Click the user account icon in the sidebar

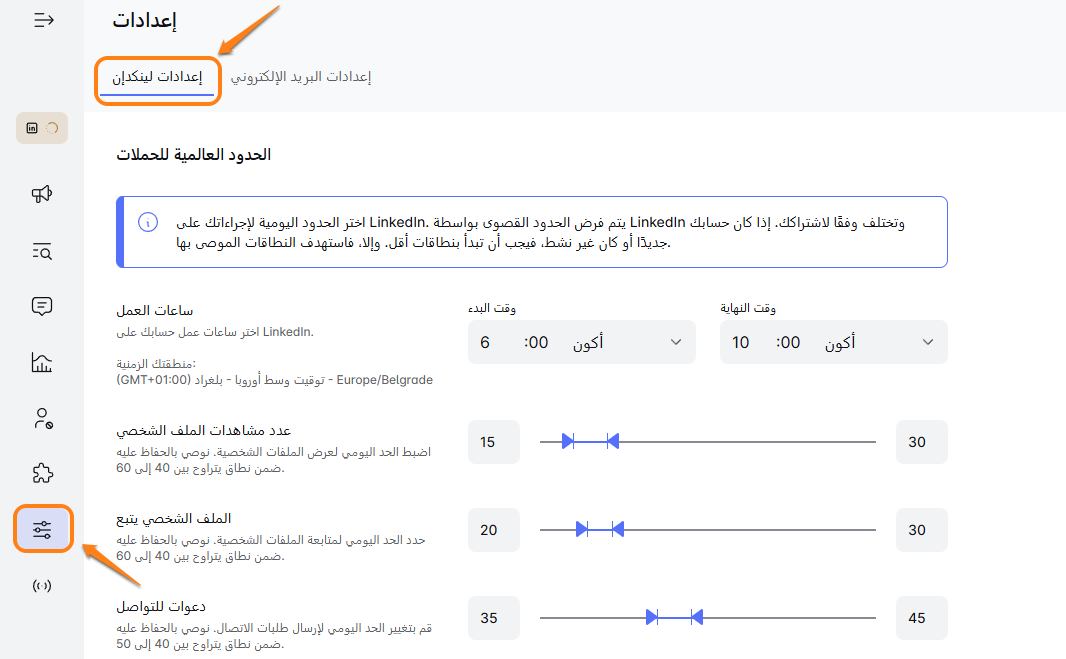(42, 418)
